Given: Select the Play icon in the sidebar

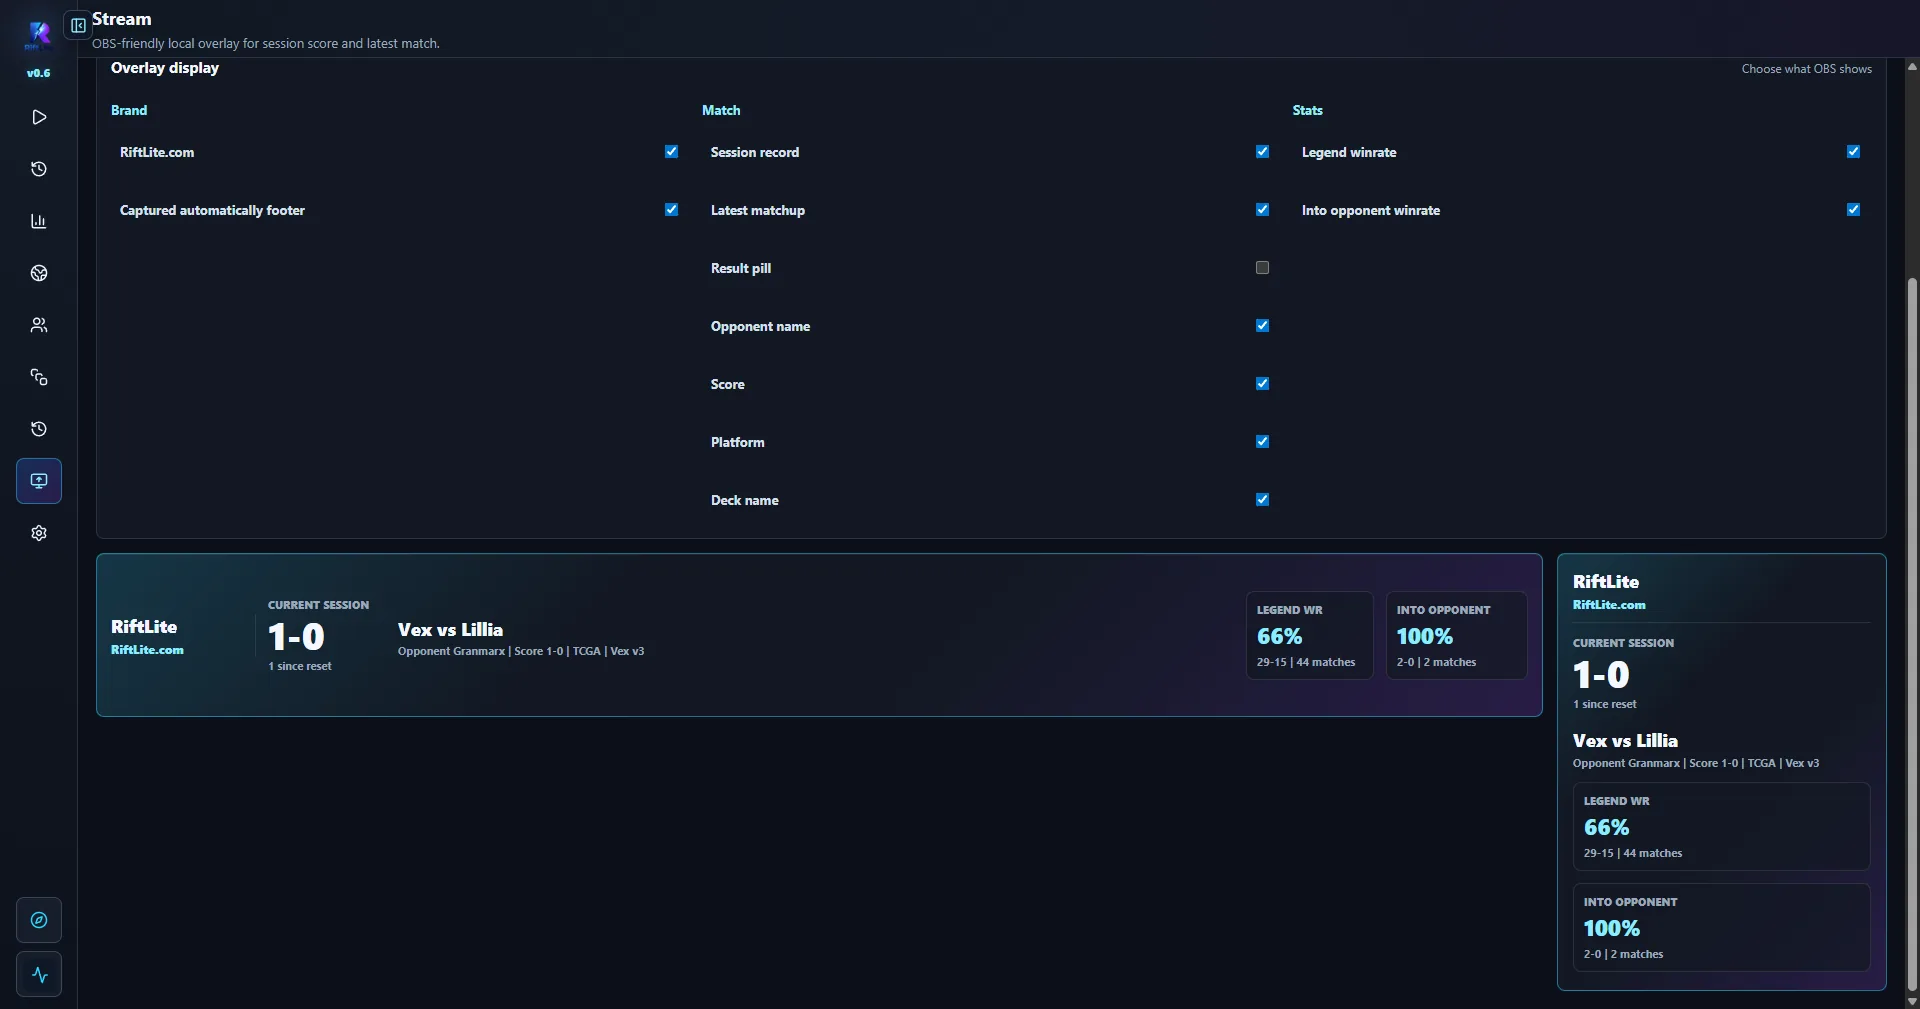Looking at the screenshot, I should pyautogui.click(x=38, y=117).
